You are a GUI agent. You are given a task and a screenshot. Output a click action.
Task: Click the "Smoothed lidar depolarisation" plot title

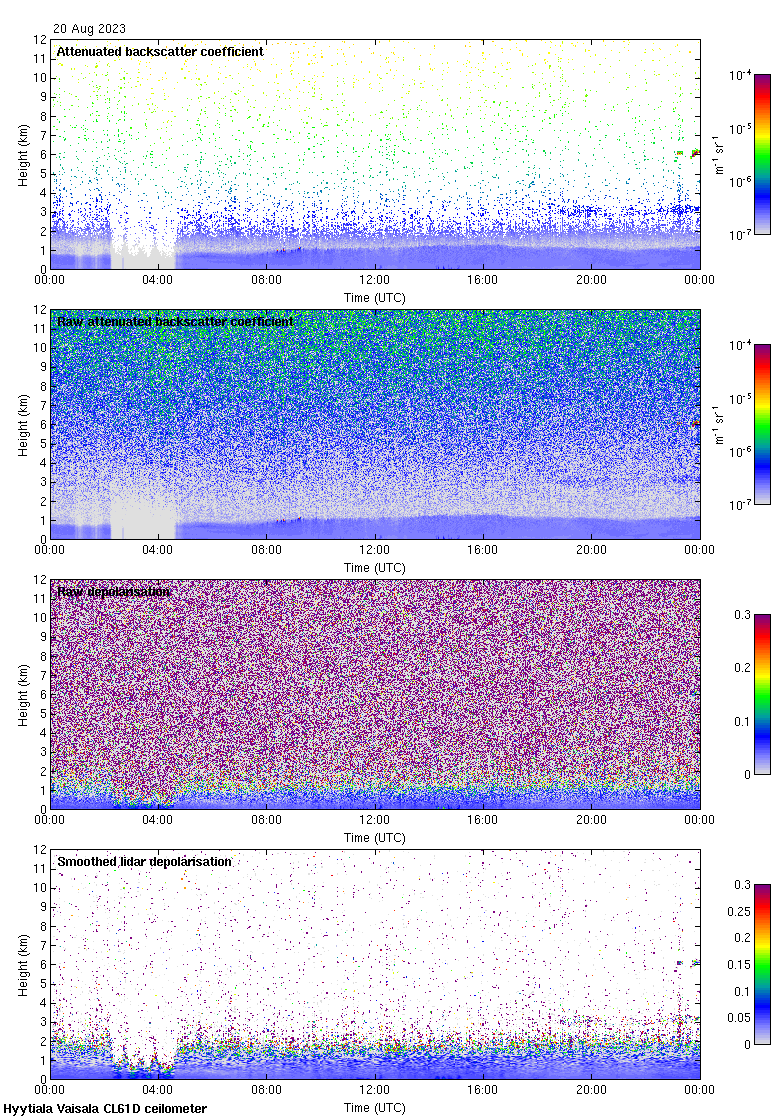coord(144,861)
